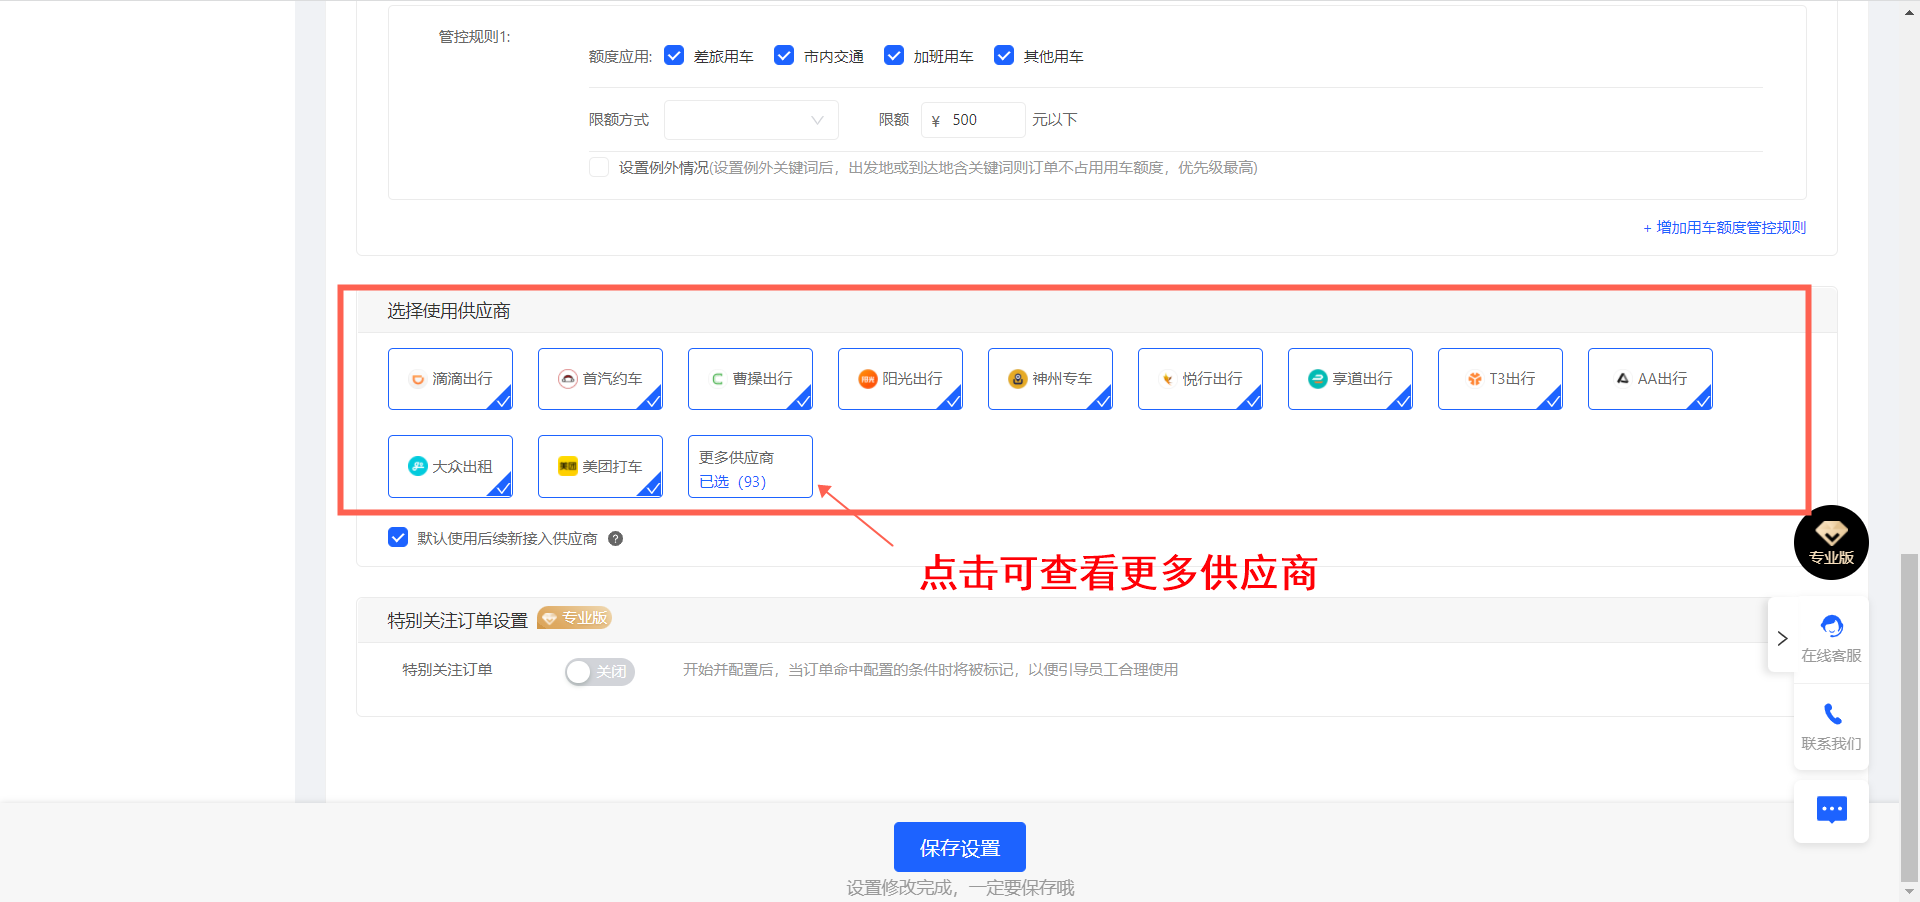Click the 限额 amount input showing 500
Screen dimensions: 1920x902
973,120
